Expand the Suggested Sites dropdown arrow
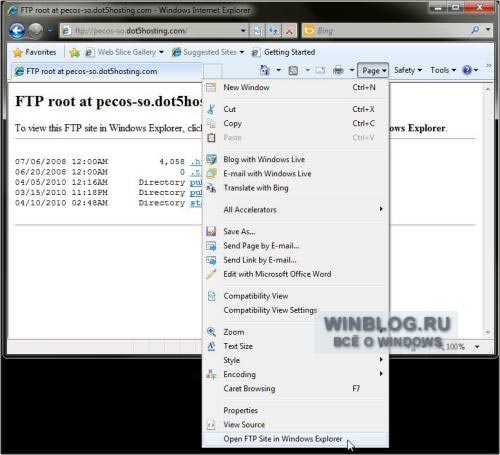The width and height of the screenshot is (500, 455). point(242,52)
